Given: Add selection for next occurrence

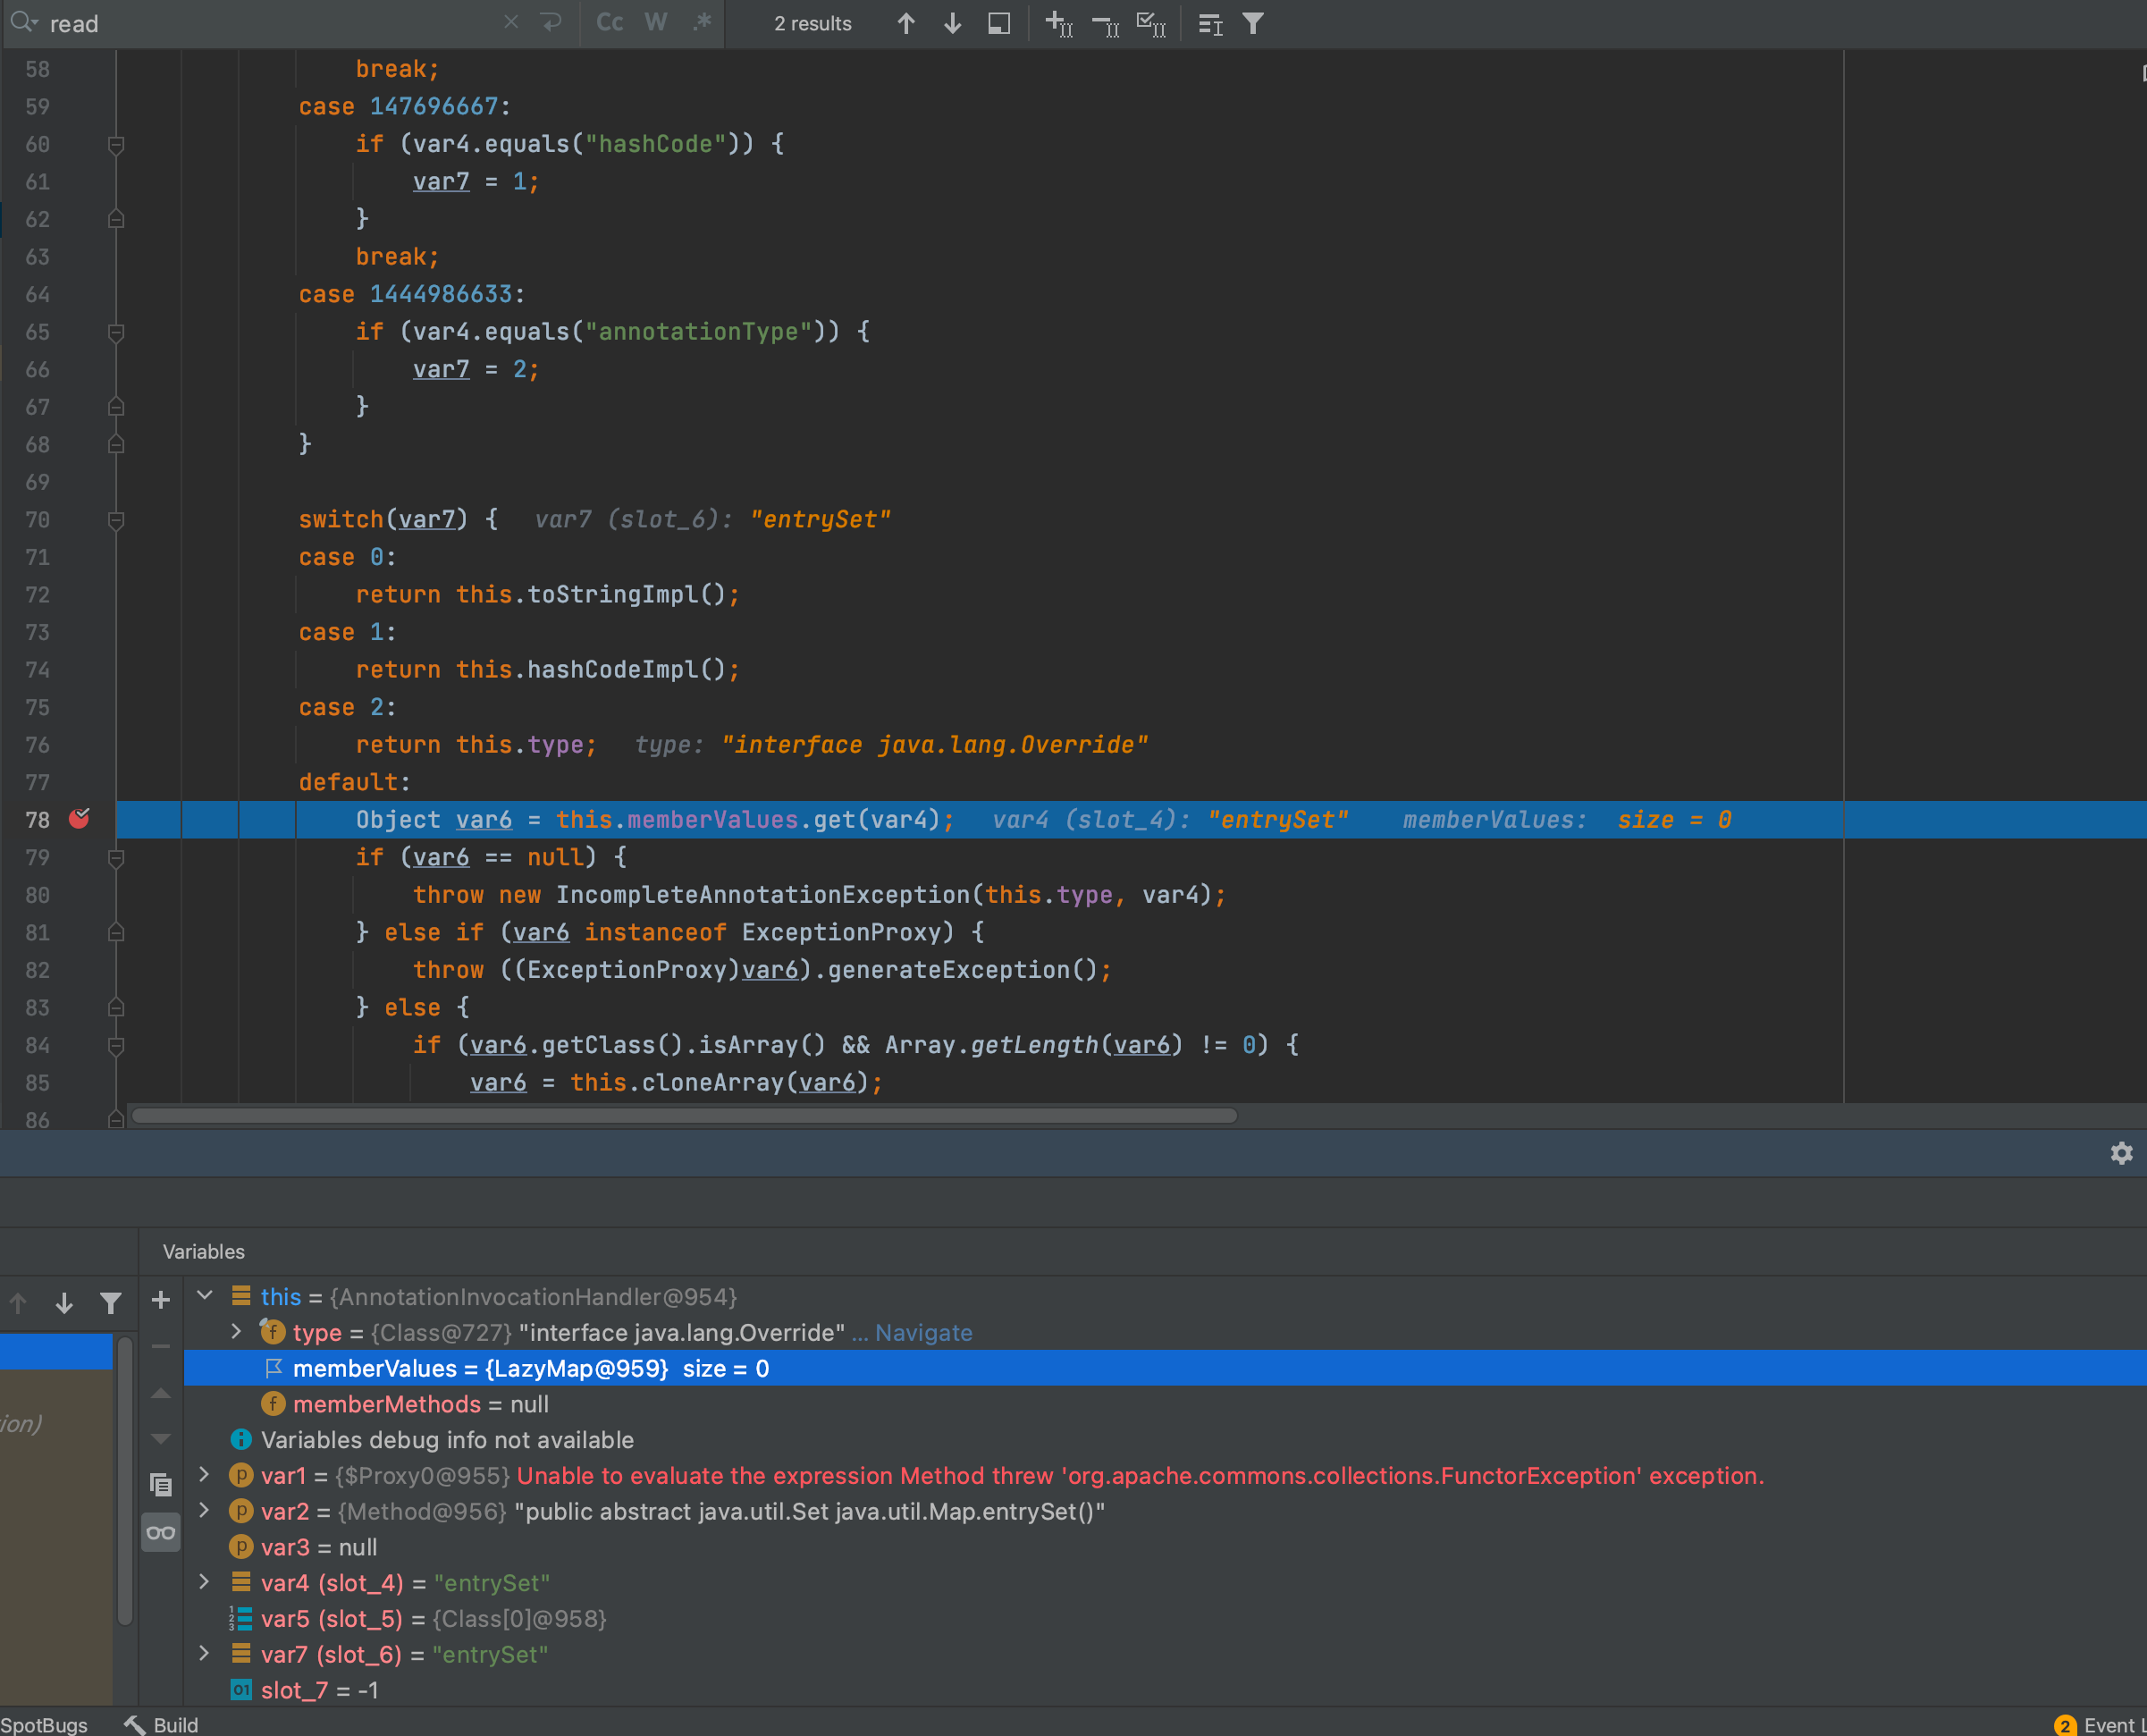Looking at the screenshot, I should (x=1059, y=23).
